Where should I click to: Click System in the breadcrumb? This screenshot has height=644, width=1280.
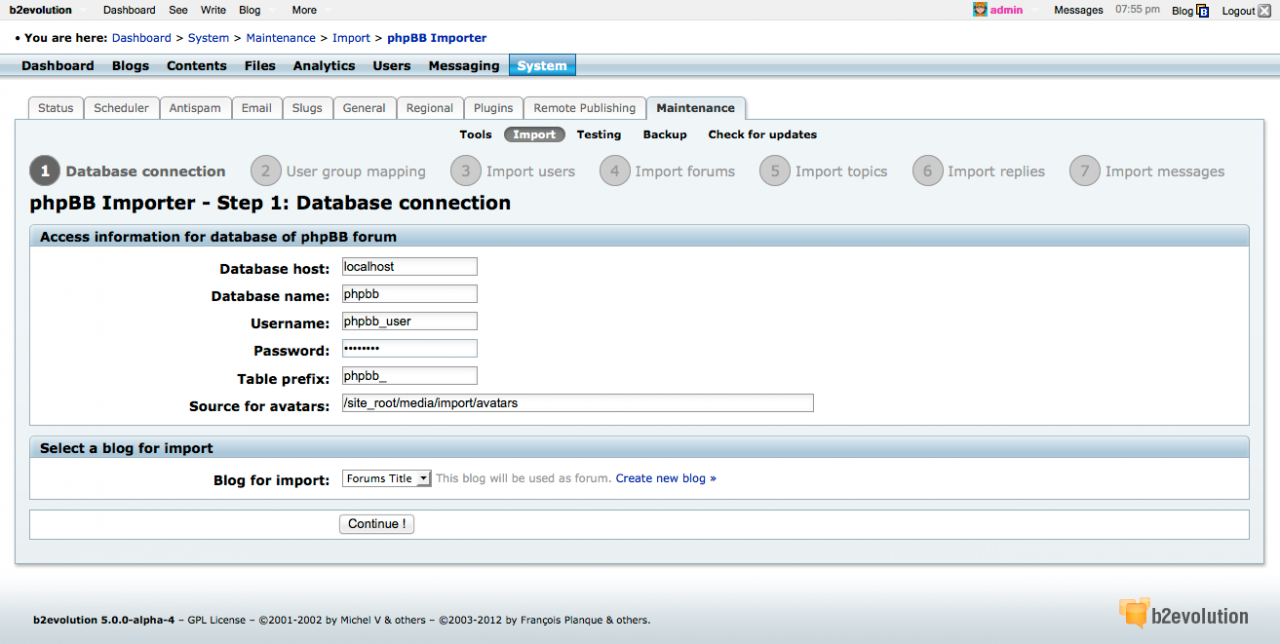click(x=208, y=38)
